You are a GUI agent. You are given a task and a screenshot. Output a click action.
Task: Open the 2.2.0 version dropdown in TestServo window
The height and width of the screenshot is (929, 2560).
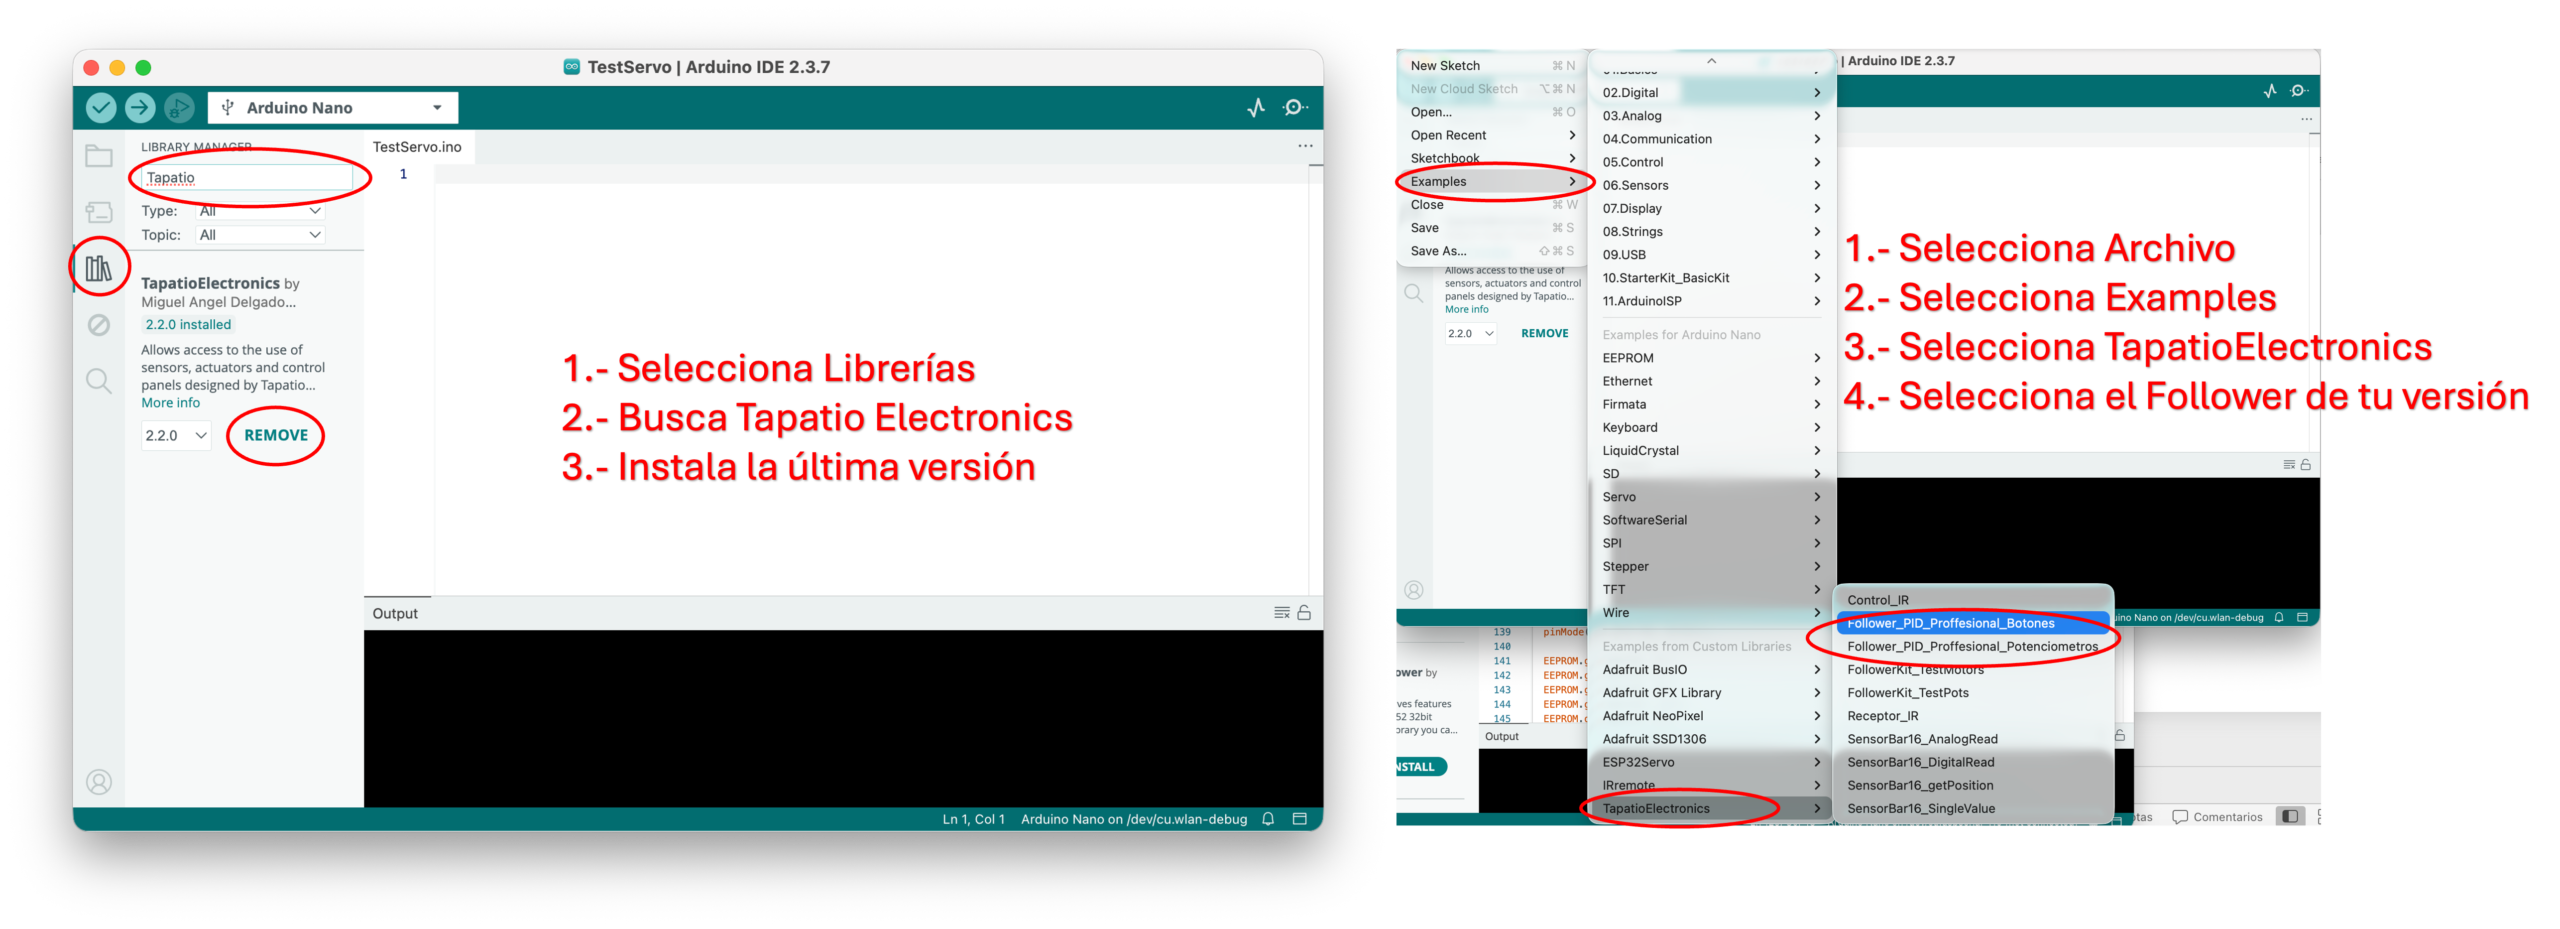tap(175, 435)
